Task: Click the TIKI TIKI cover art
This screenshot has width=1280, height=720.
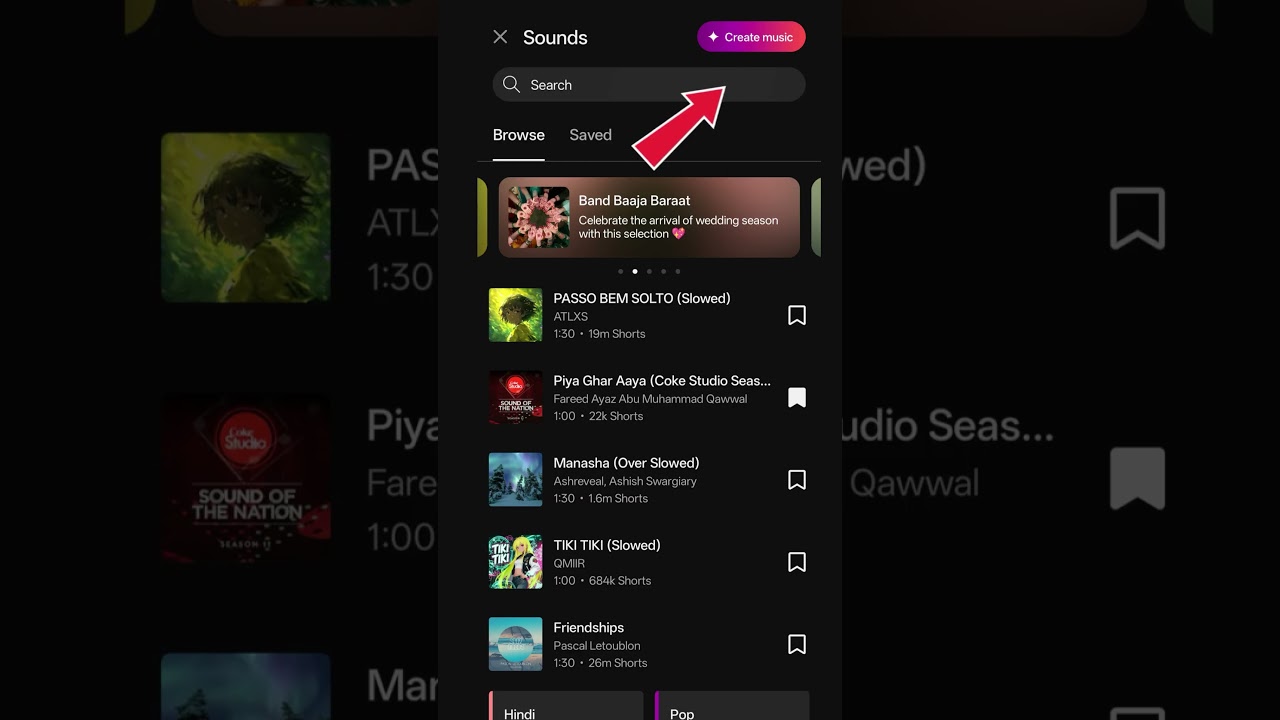Action: click(x=516, y=562)
